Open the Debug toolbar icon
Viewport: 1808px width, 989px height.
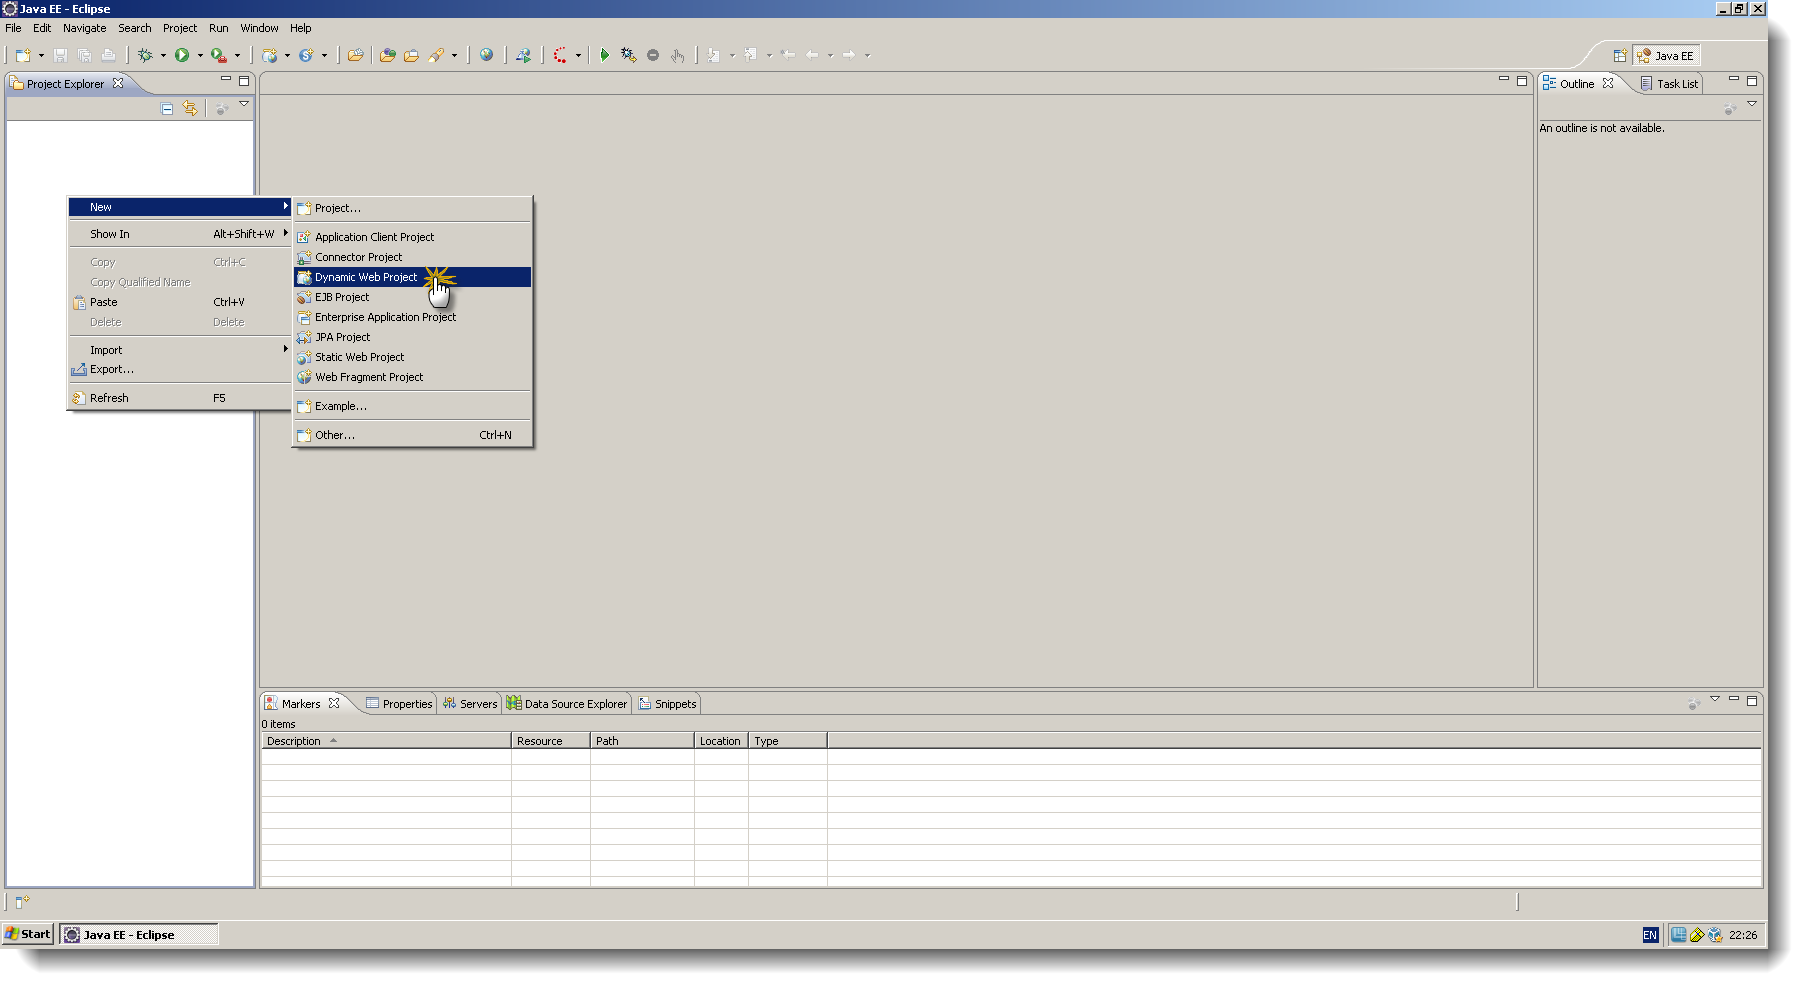145,55
